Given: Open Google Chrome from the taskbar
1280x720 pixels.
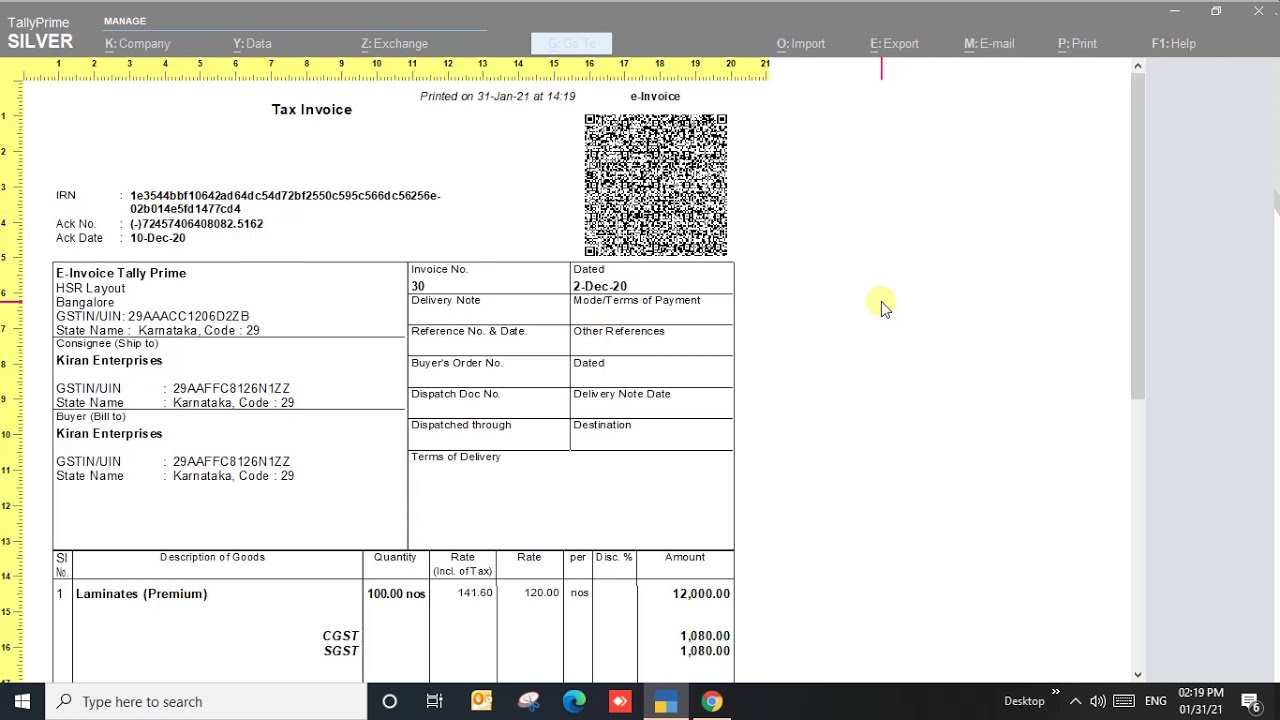Looking at the screenshot, I should (712, 702).
